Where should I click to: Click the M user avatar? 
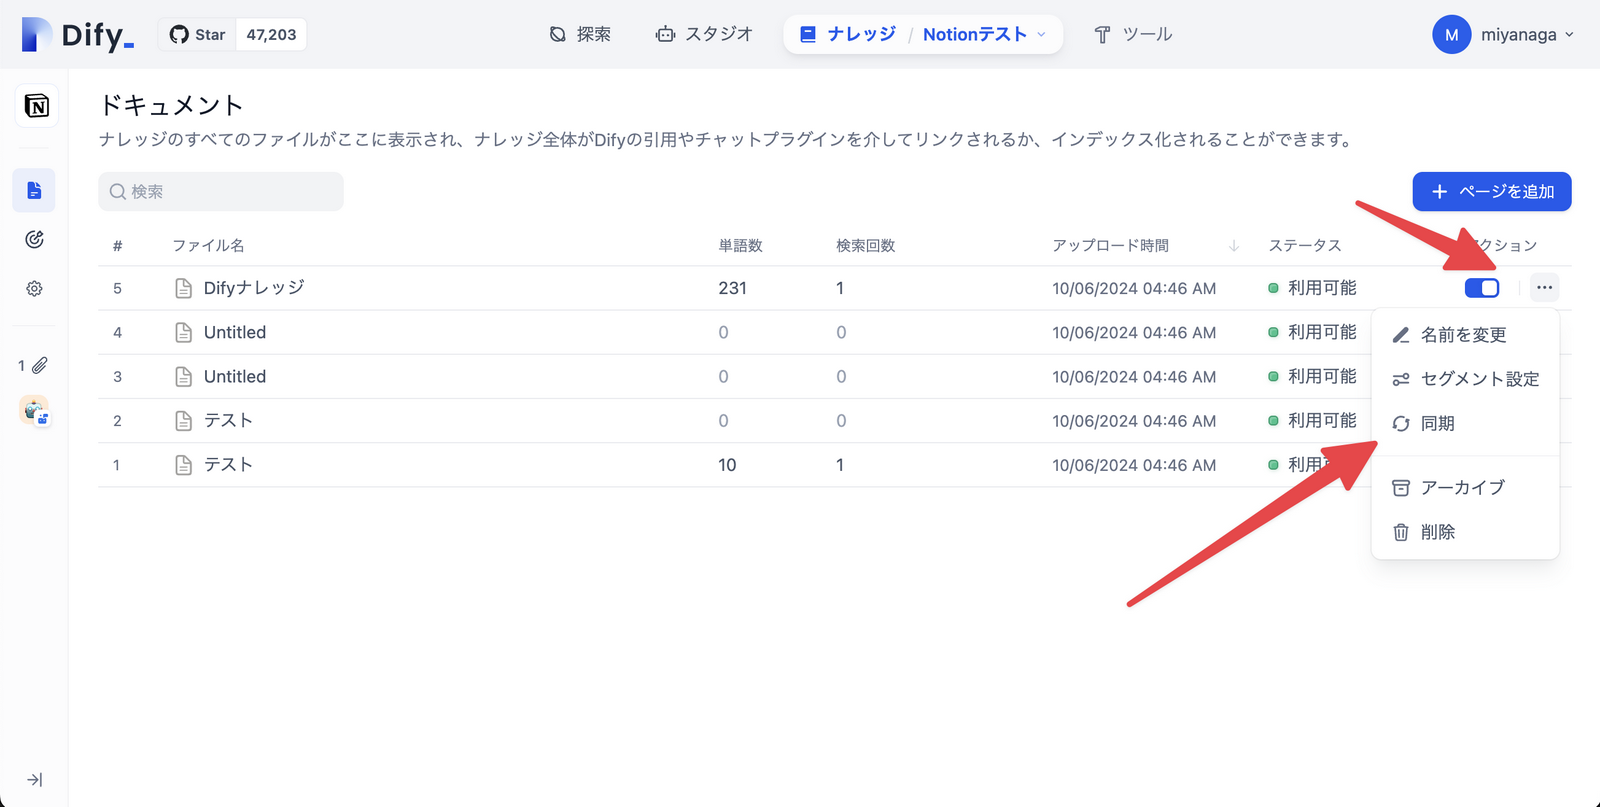[x=1451, y=34]
